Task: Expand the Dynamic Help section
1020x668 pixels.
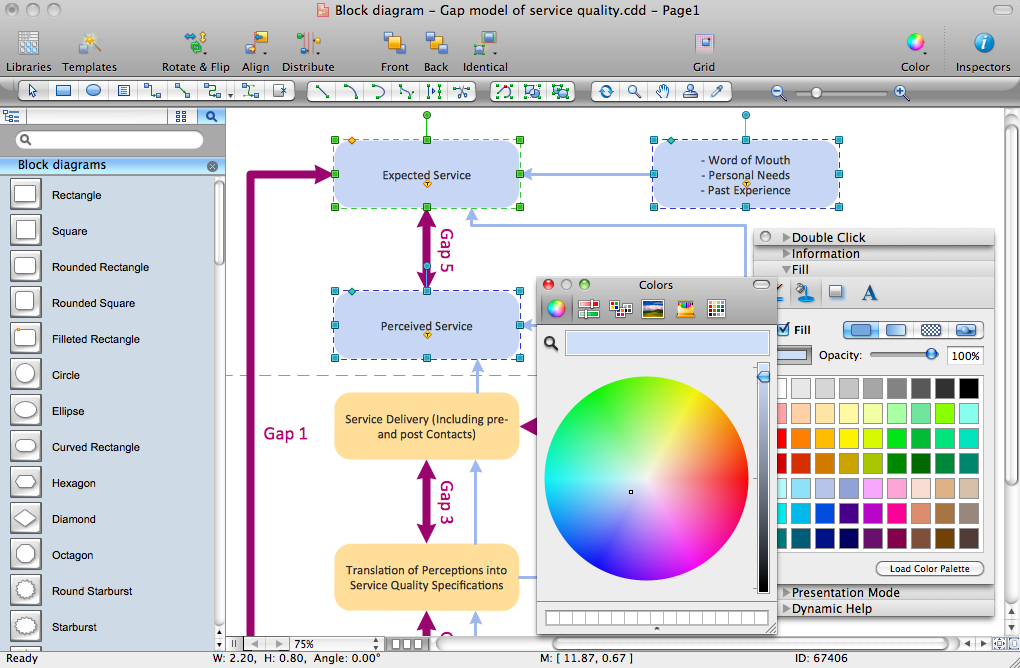Action: tap(787, 609)
